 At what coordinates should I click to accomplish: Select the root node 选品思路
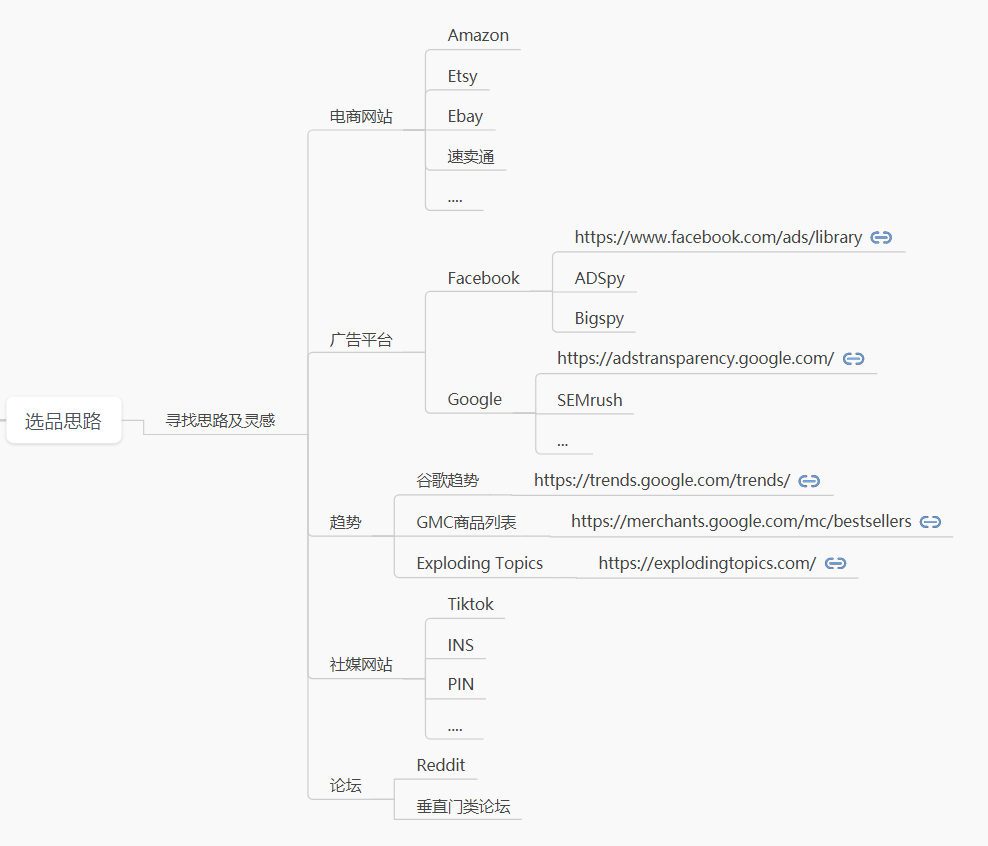click(63, 421)
